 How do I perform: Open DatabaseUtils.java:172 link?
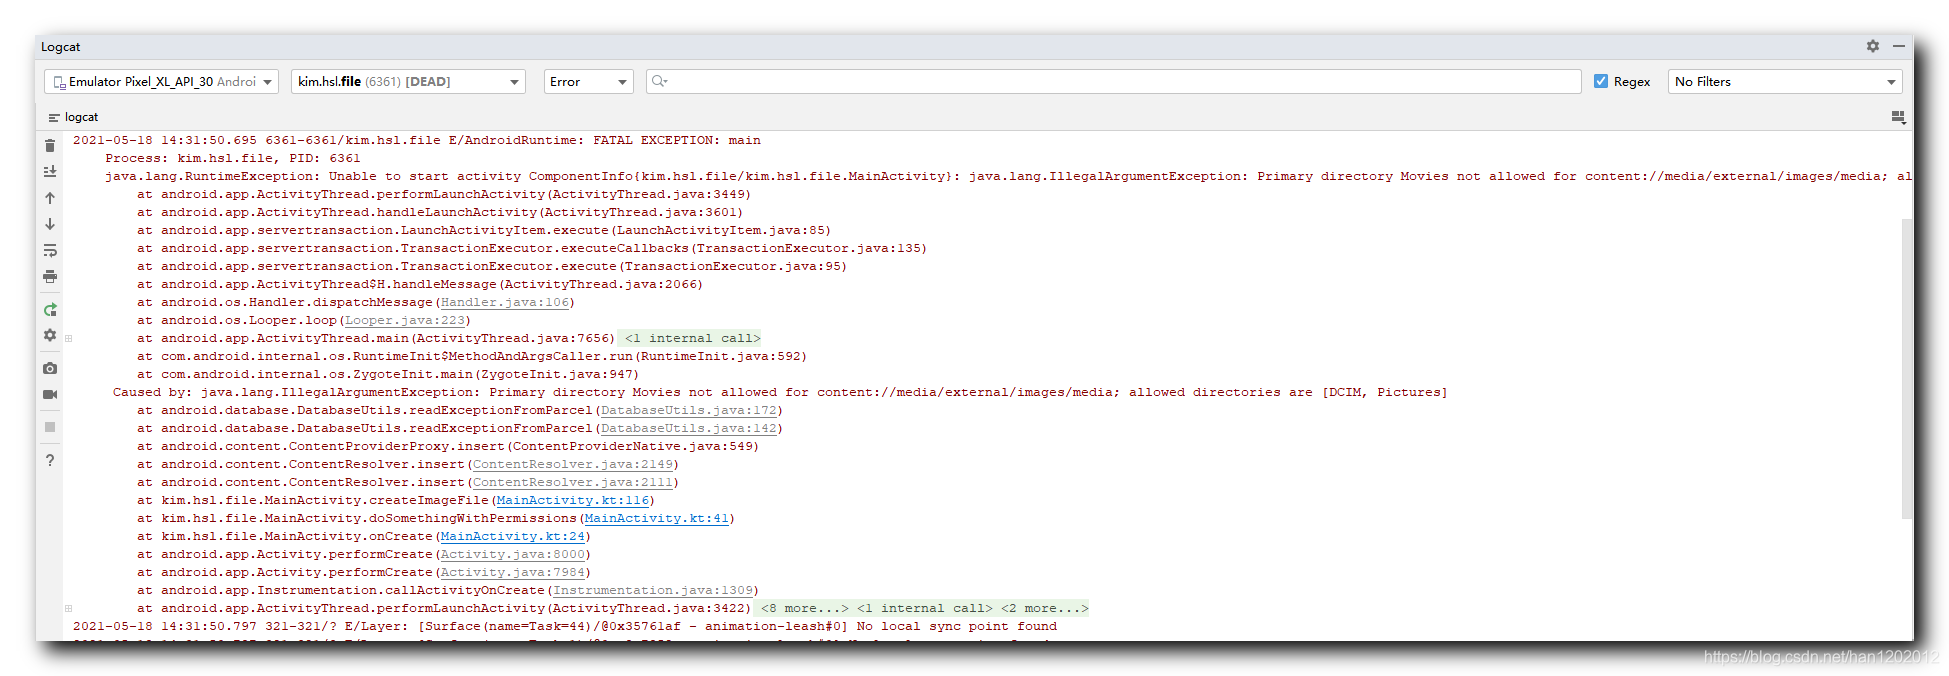(x=689, y=410)
